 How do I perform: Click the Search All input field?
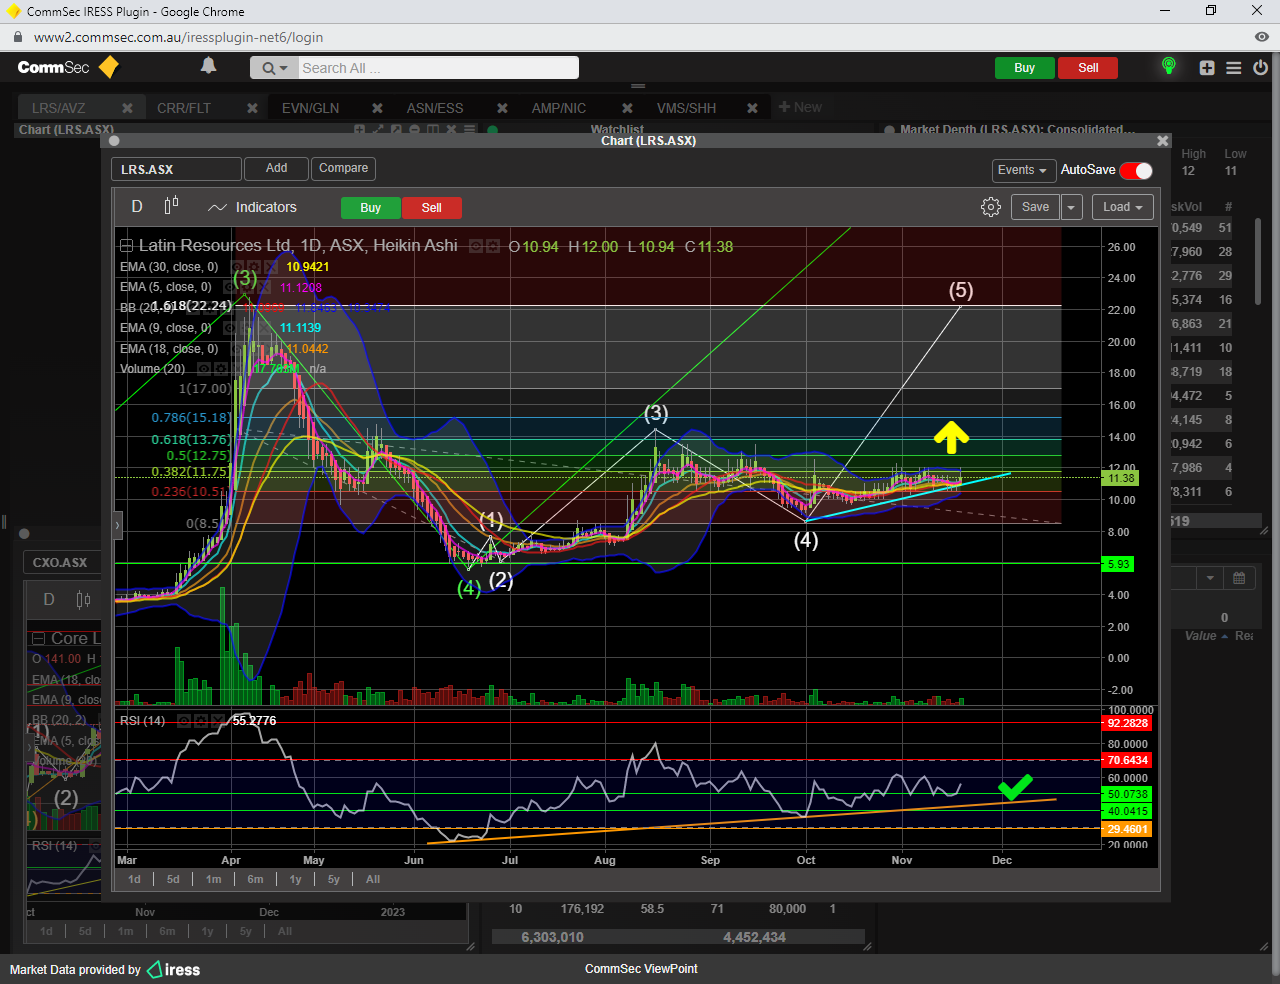[438, 68]
